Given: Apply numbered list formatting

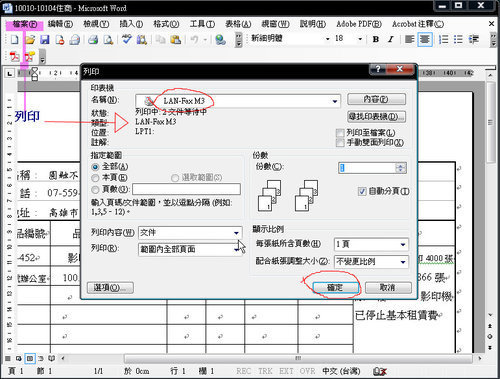Looking at the screenshot, I should tap(443, 39).
